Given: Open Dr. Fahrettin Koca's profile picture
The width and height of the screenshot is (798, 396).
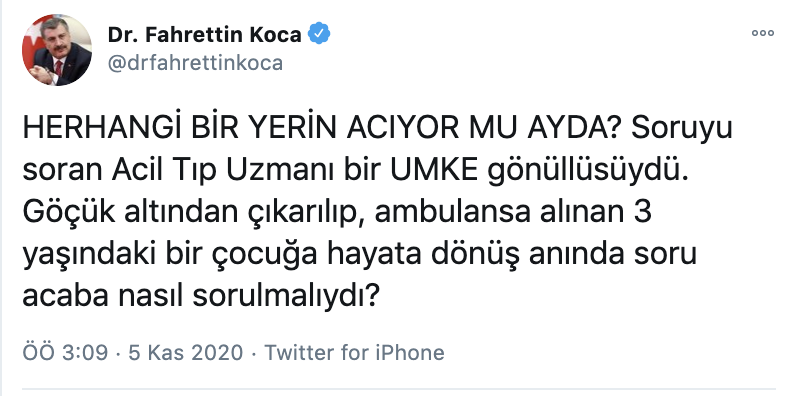Looking at the screenshot, I should [57, 50].
